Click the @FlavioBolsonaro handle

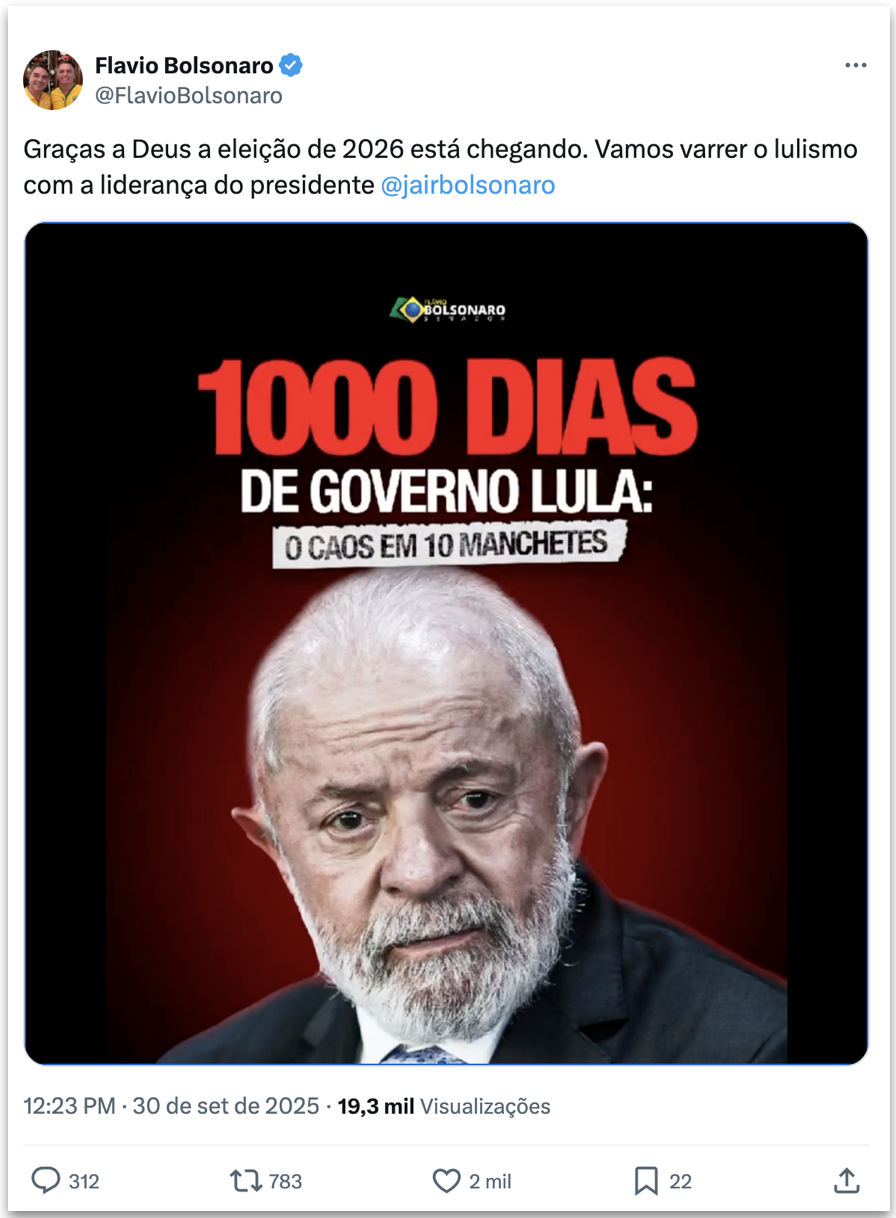click(189, 96)
